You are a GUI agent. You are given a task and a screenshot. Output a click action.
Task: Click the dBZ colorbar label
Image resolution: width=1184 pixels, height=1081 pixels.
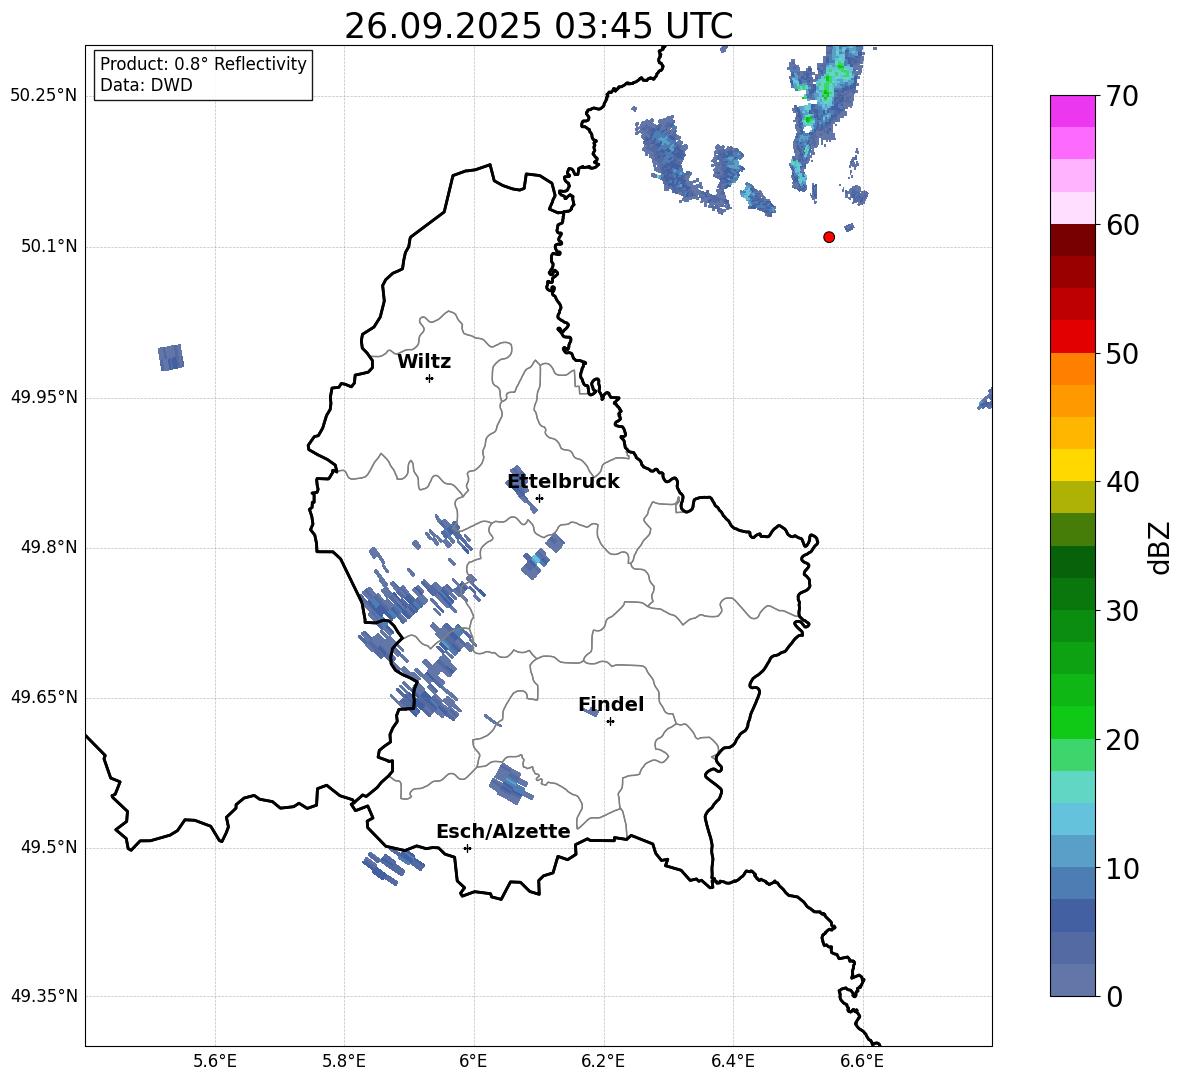[1161, 548]
